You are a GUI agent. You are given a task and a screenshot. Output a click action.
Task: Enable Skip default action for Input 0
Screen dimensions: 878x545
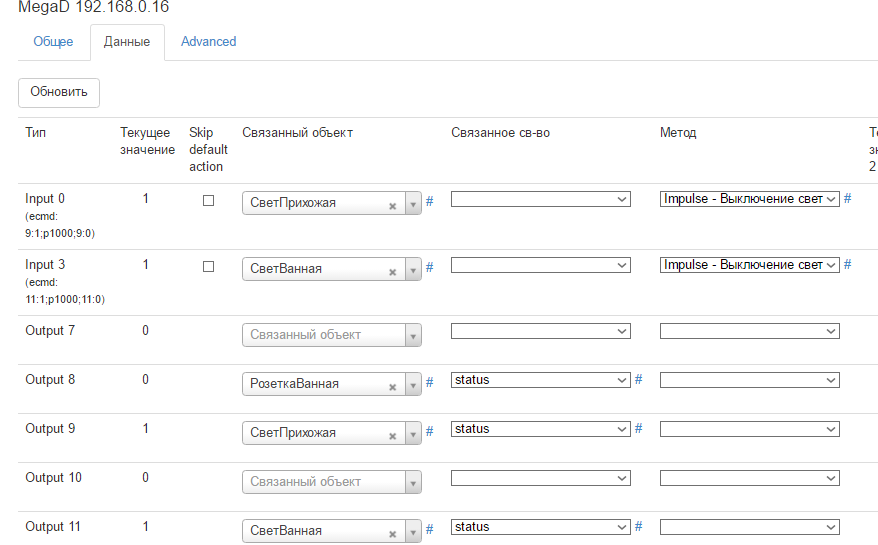[x=208, y=200]
